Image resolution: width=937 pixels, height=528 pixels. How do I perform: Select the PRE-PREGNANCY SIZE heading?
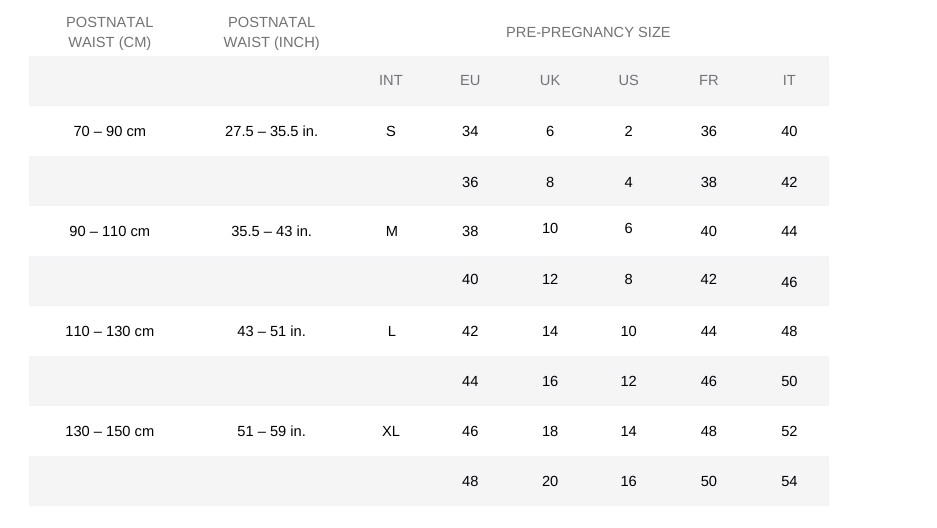pyautogui.click(x=588, y=32)
